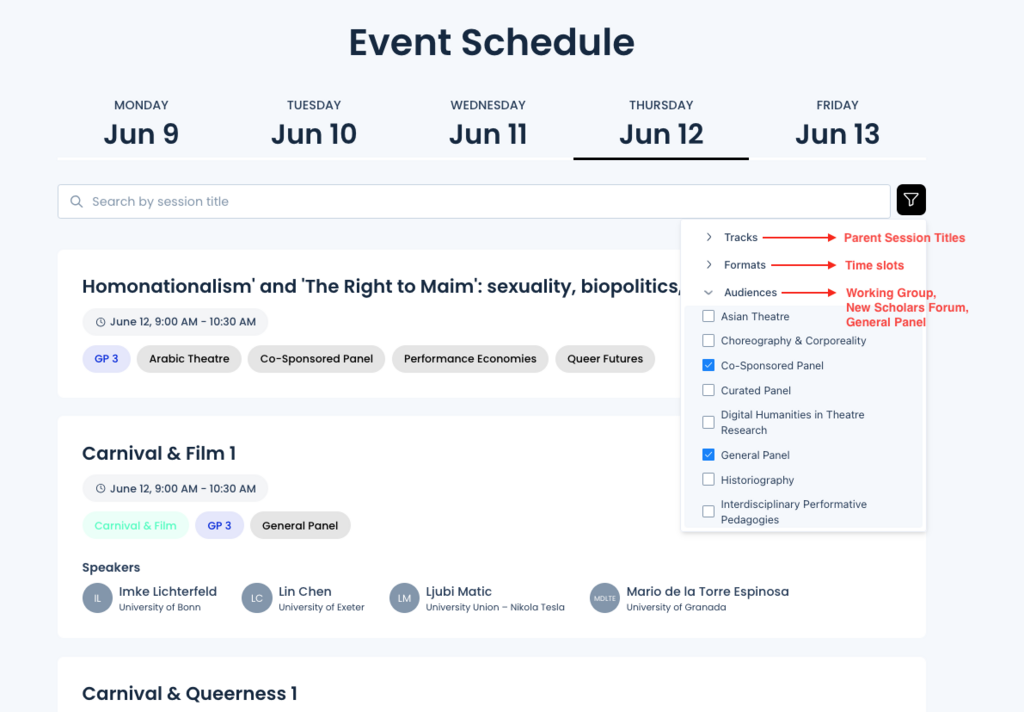Open speaker Imke Lichterfeld's name

click(x=168, y=591)
